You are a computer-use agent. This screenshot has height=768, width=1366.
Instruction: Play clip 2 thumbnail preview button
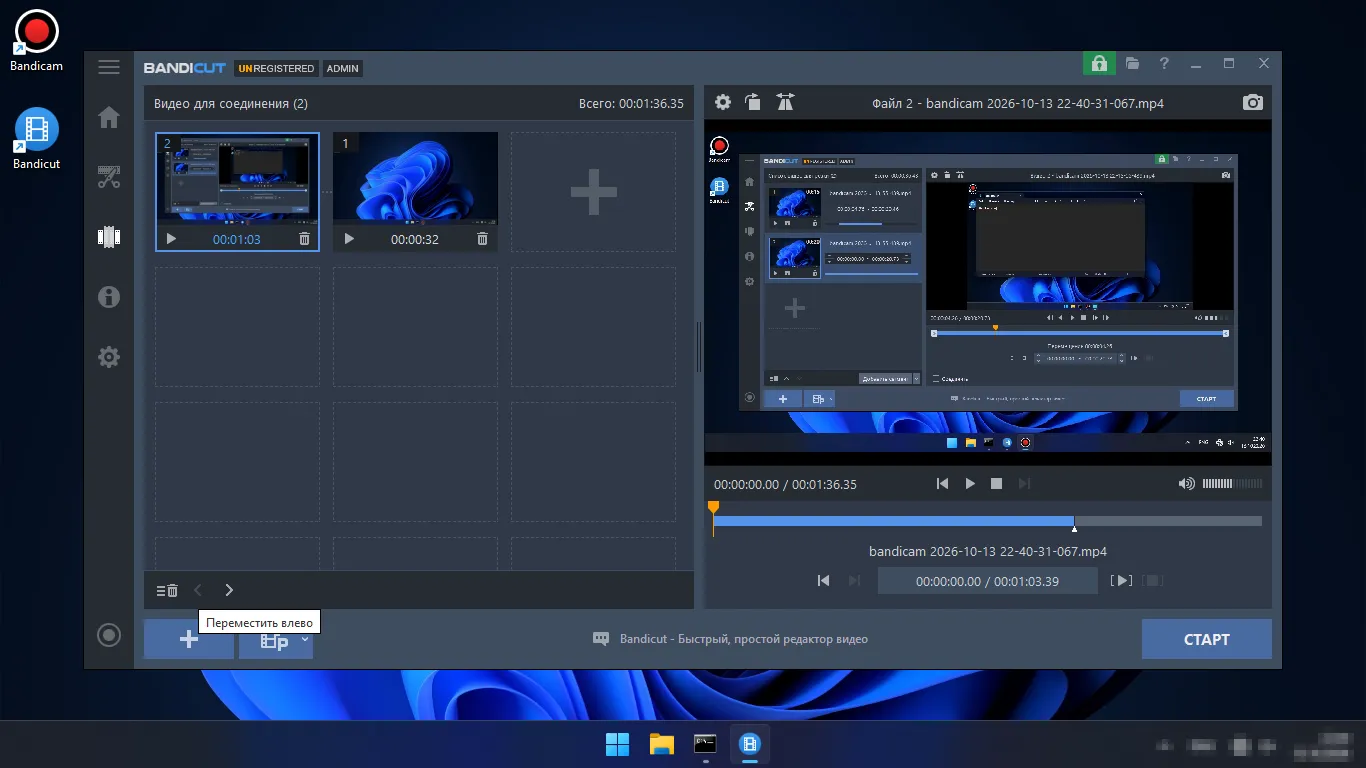pyautogui.click(x=171, y=239)
